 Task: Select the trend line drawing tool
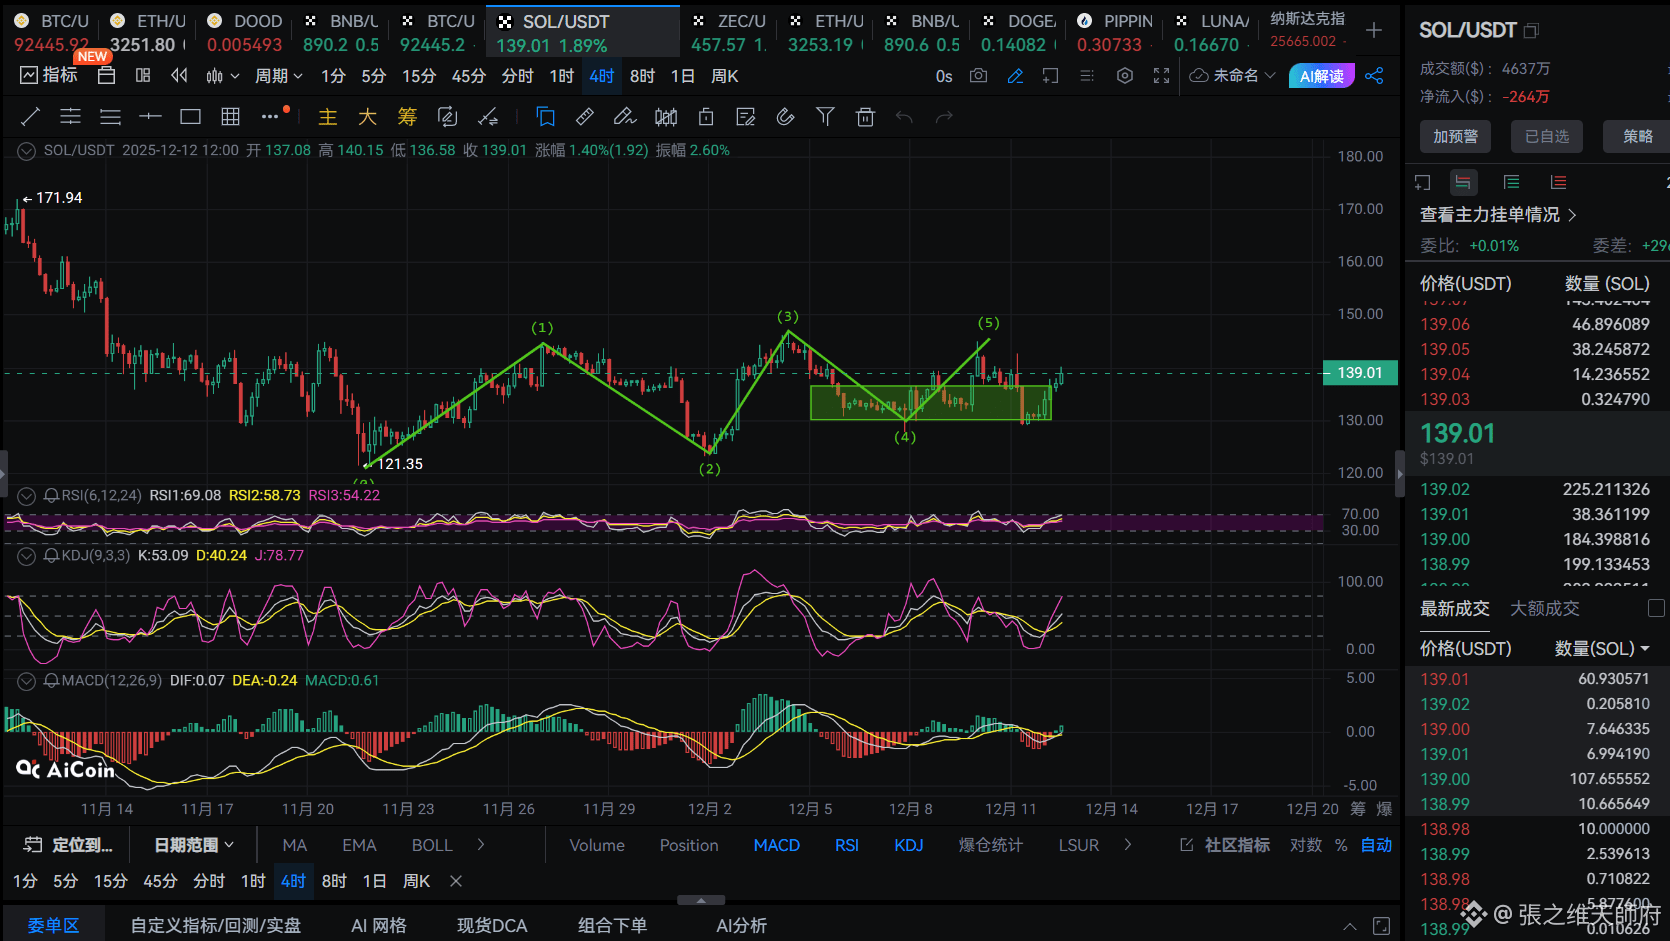pyautogui.click(x=30, y=117)
